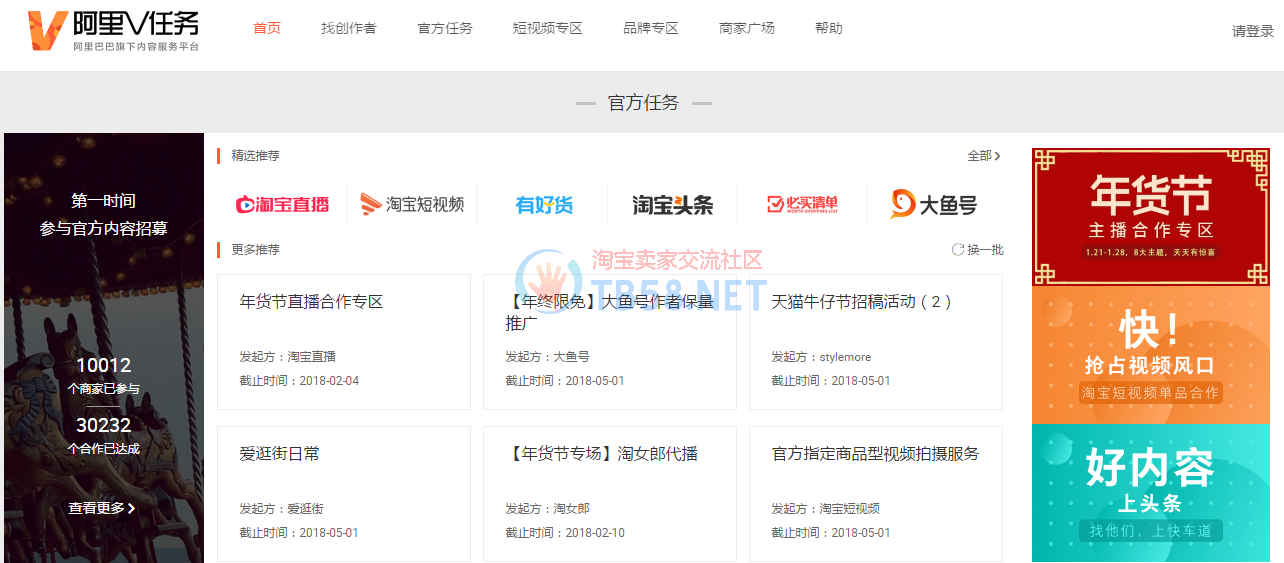The image size is (1284, 563).
Task: Select the 必买清单 brand logo
Action: point(802,205)
